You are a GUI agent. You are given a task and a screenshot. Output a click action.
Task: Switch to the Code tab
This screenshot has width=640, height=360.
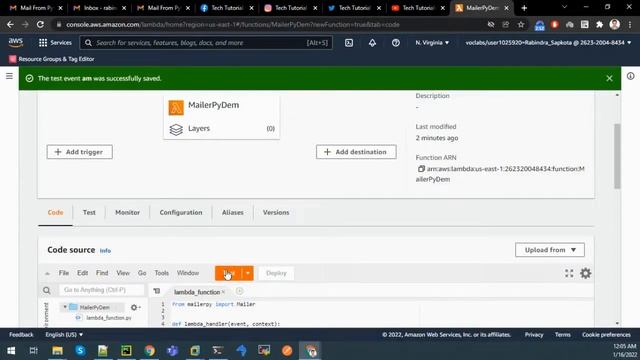coord(55,212)
